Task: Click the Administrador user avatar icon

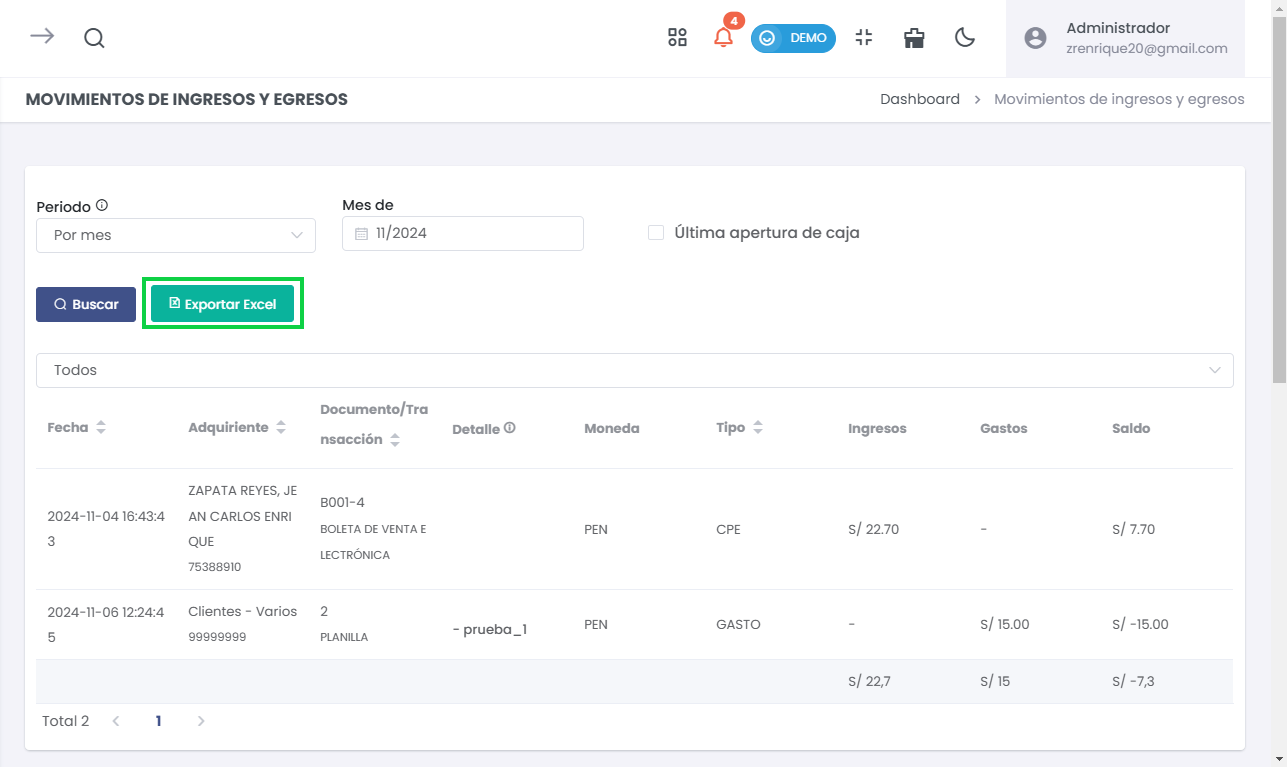Action: pyautogui.click(x=1035, y=38)
